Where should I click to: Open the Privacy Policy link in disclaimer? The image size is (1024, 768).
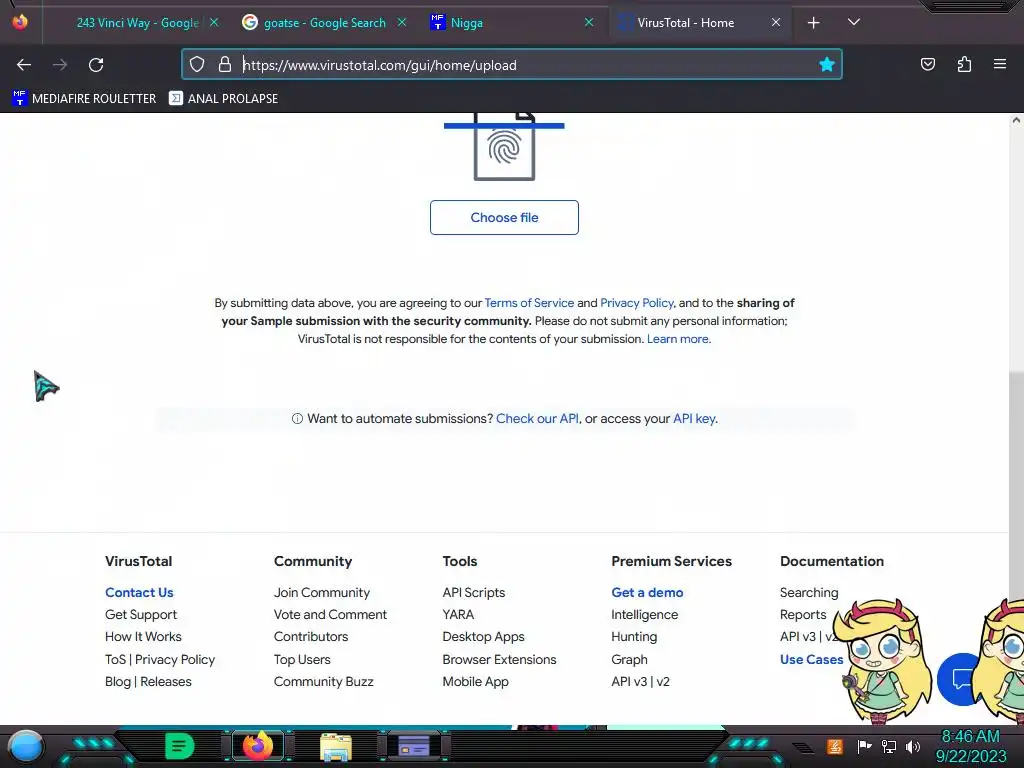click(x=636, y=303)
